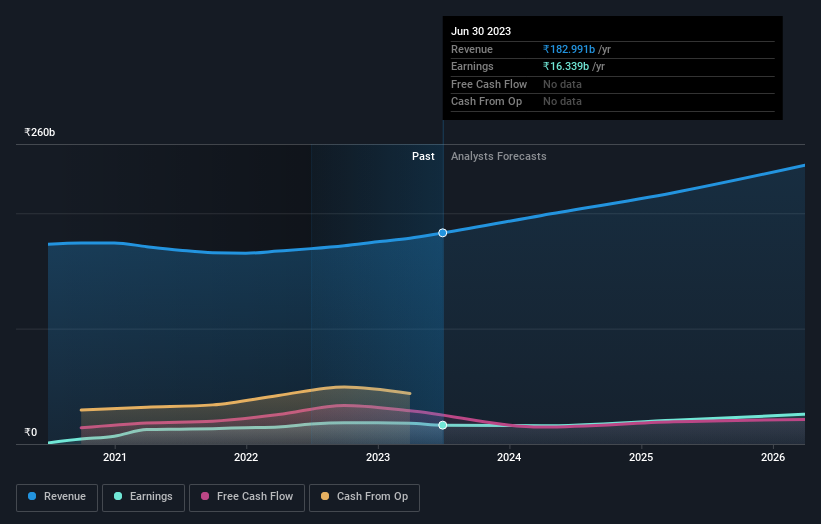Viewport: 821px width, 524px height.
Task: Click the 2024 x-axis label
Action: tap(509, 458)
